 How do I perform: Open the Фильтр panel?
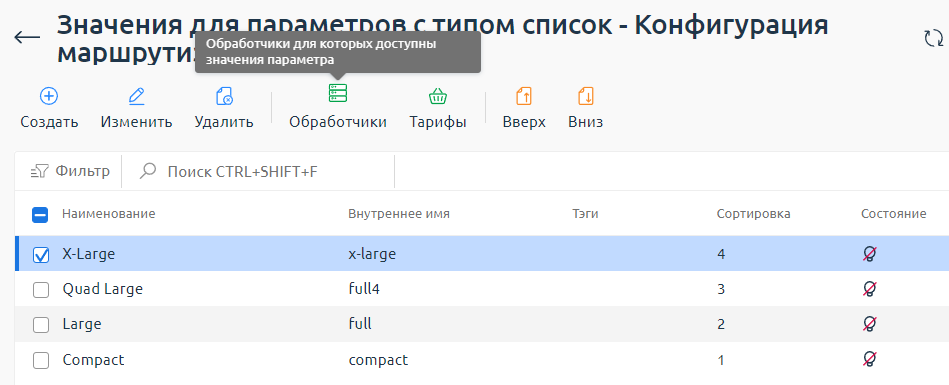point(70,171)
